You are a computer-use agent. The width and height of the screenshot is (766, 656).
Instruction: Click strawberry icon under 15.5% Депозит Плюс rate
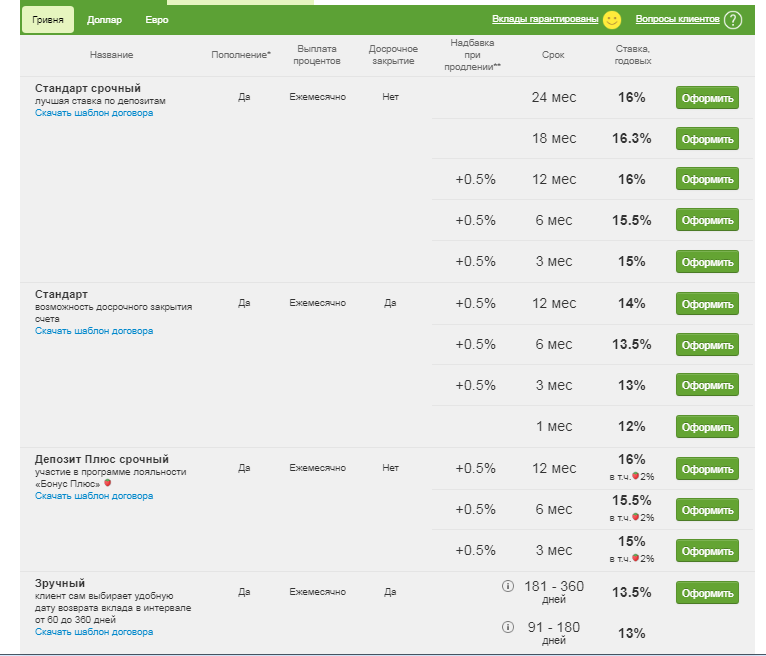[x=636, y=517]
